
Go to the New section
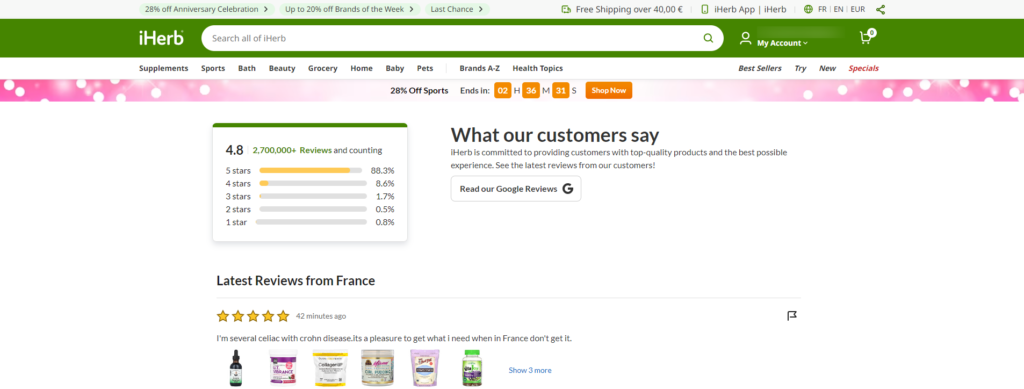click(x=827, y=68)
